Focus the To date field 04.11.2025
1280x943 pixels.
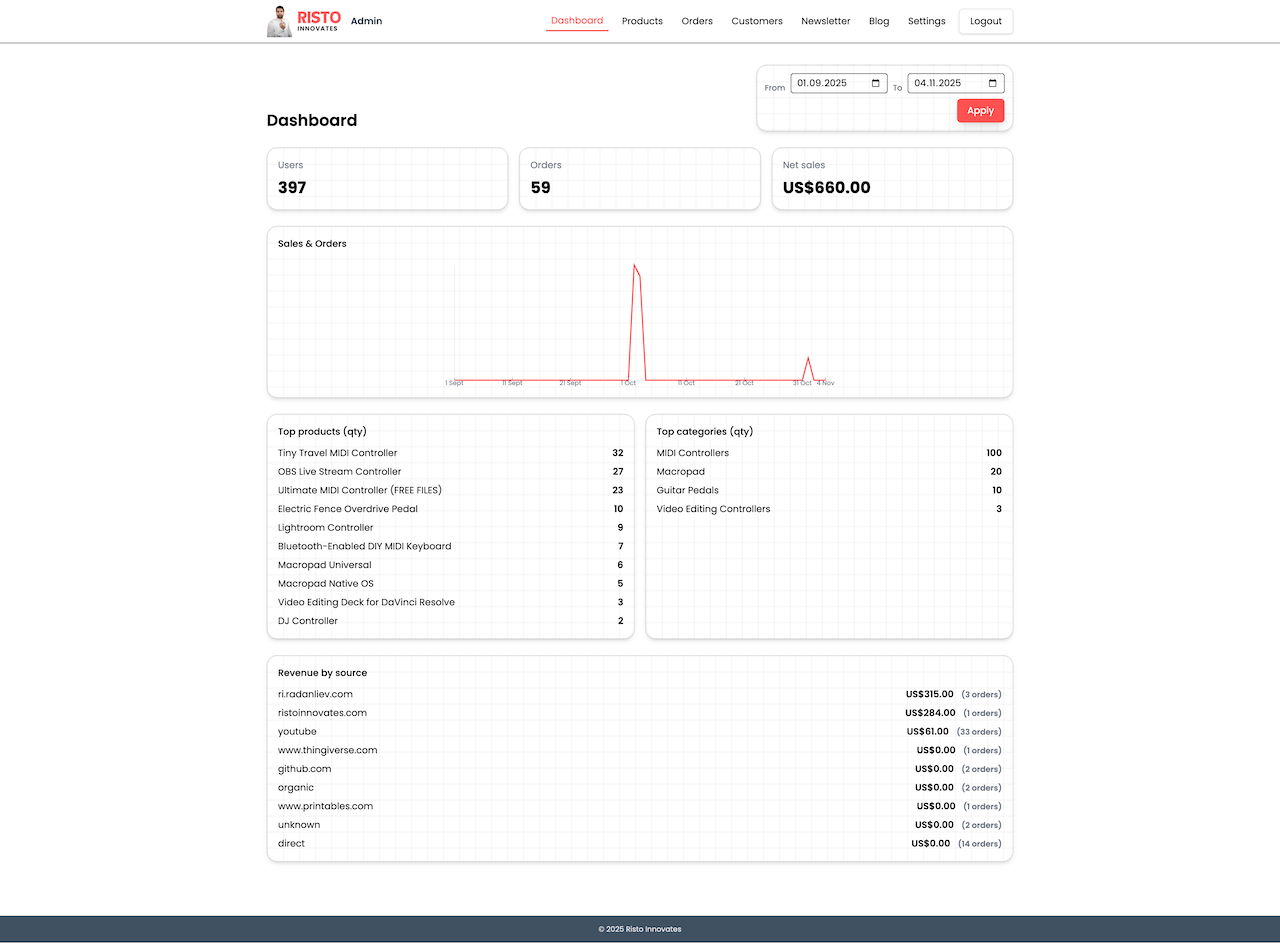click(x=955, y=83)
